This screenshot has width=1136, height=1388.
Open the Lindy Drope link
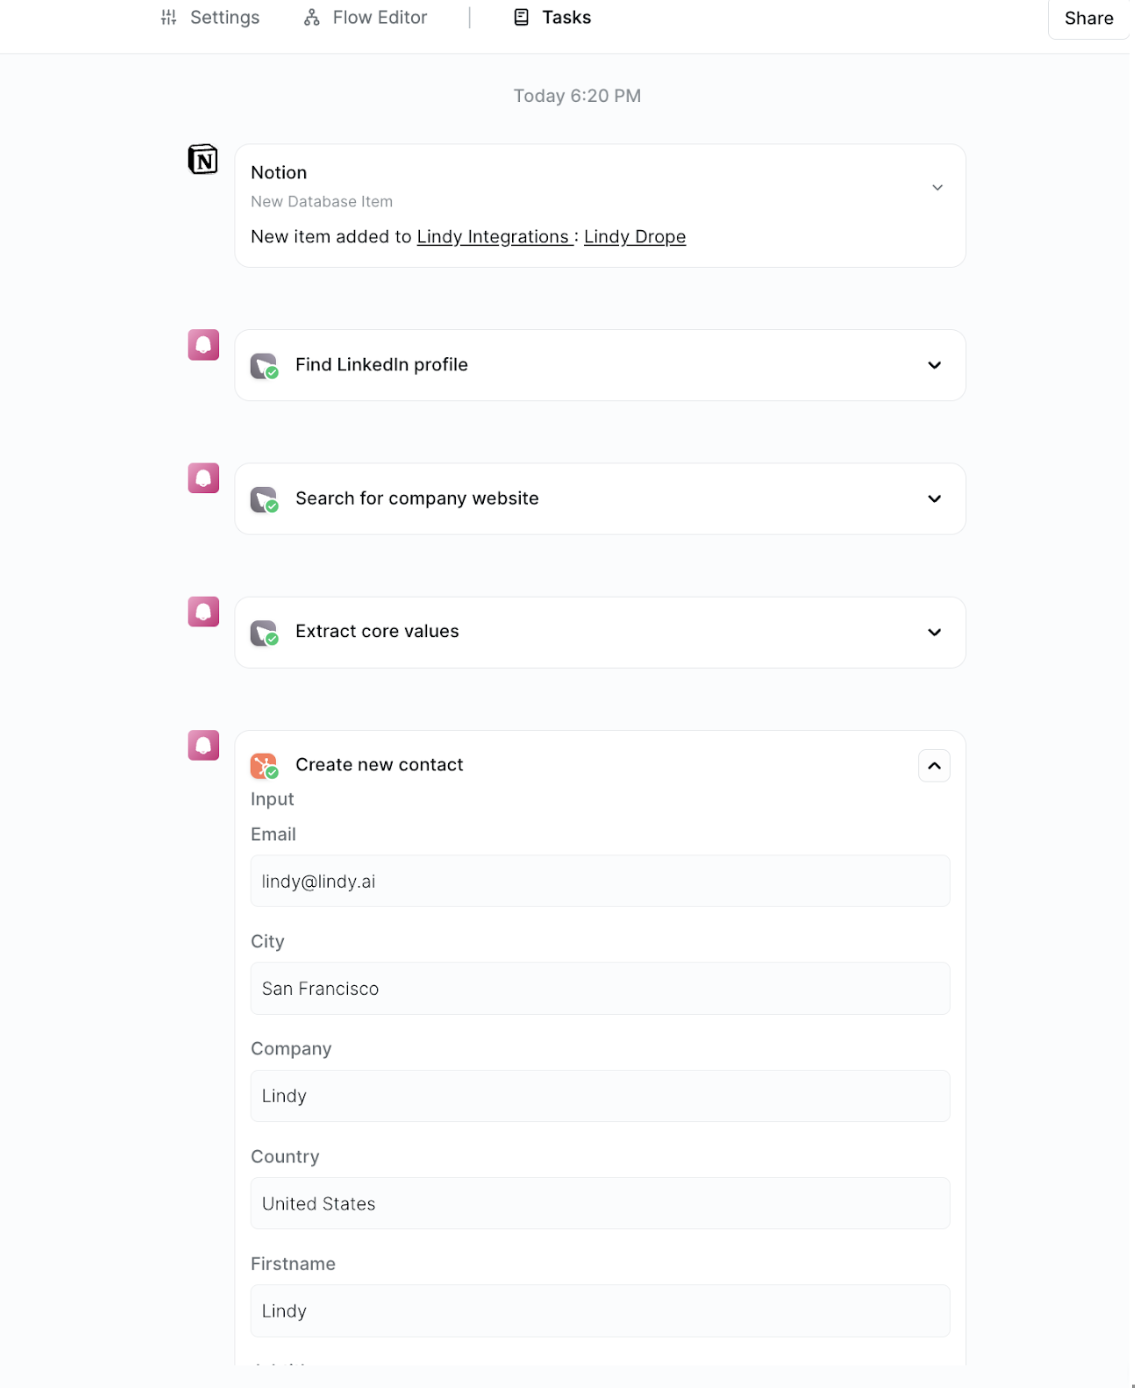[635, 237]
